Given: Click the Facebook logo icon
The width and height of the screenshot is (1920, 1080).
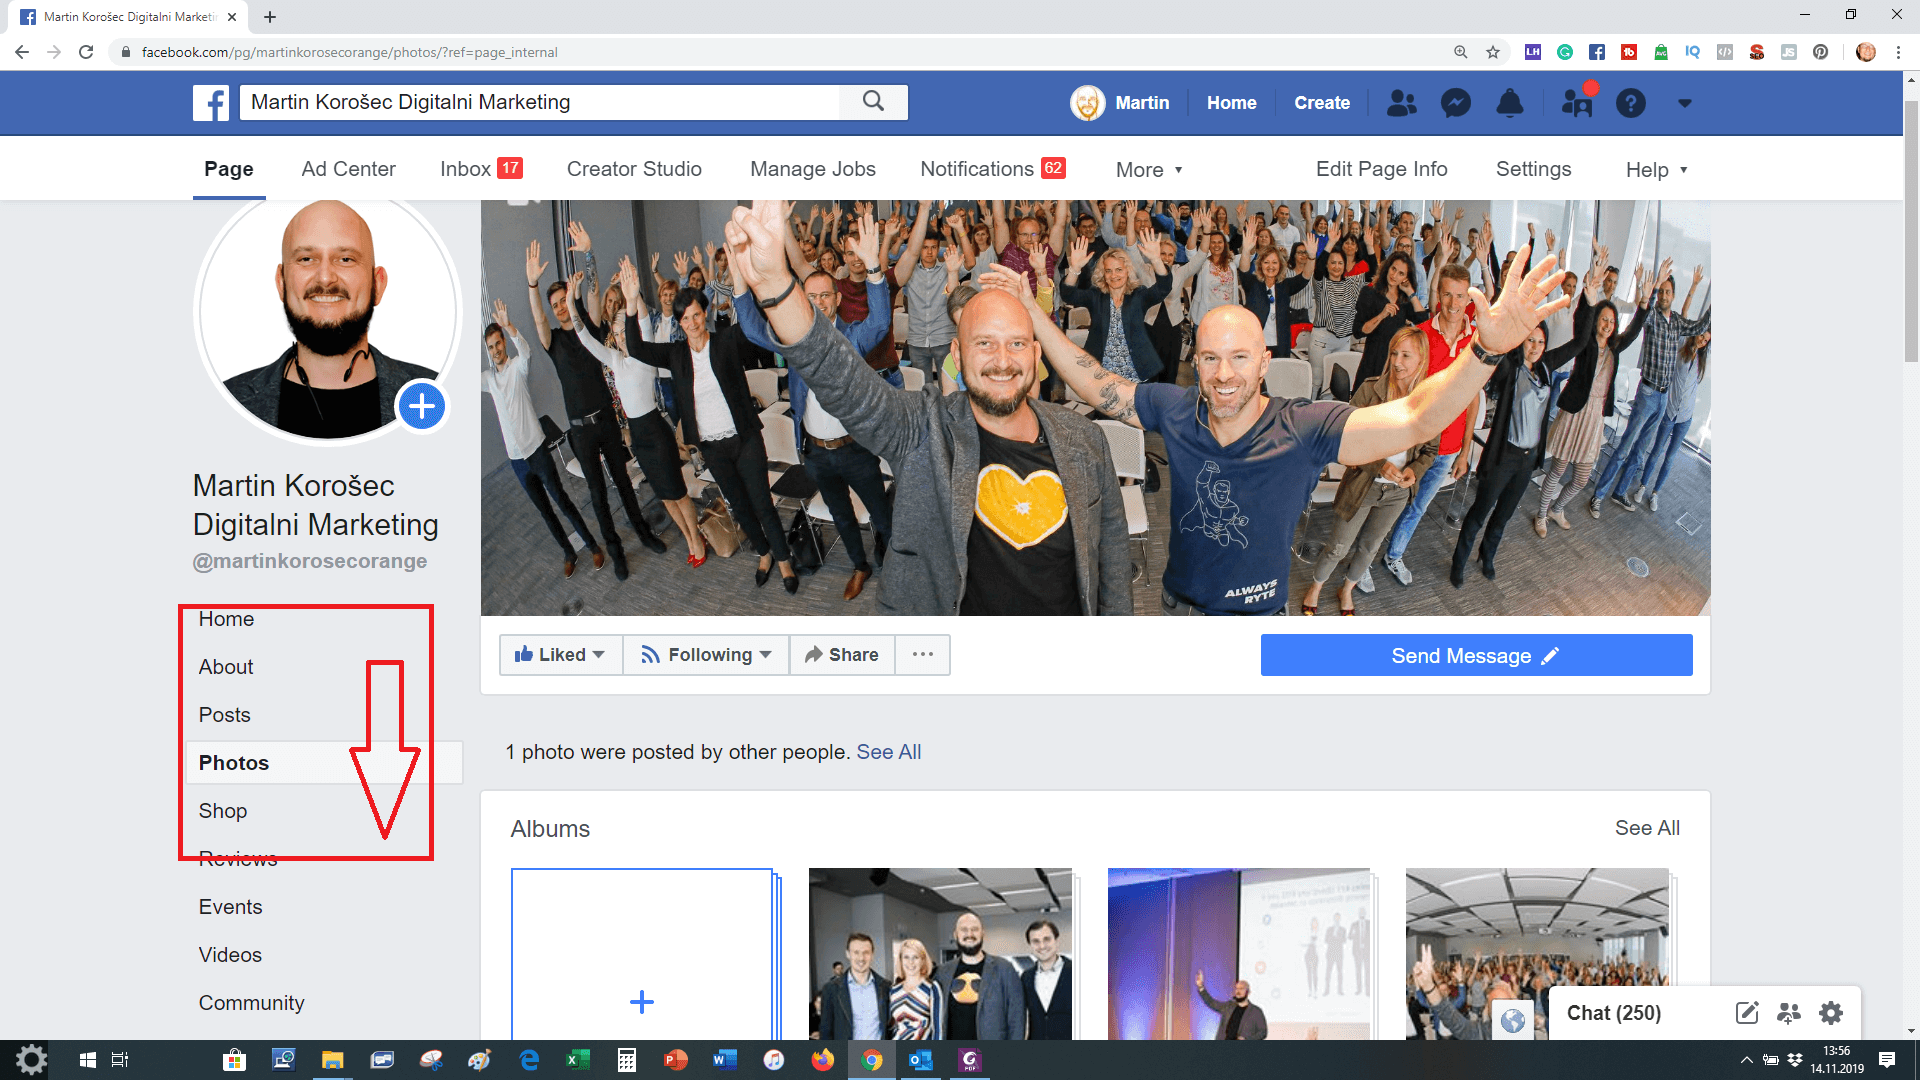Looking at the screenshot, I should 211,102.
